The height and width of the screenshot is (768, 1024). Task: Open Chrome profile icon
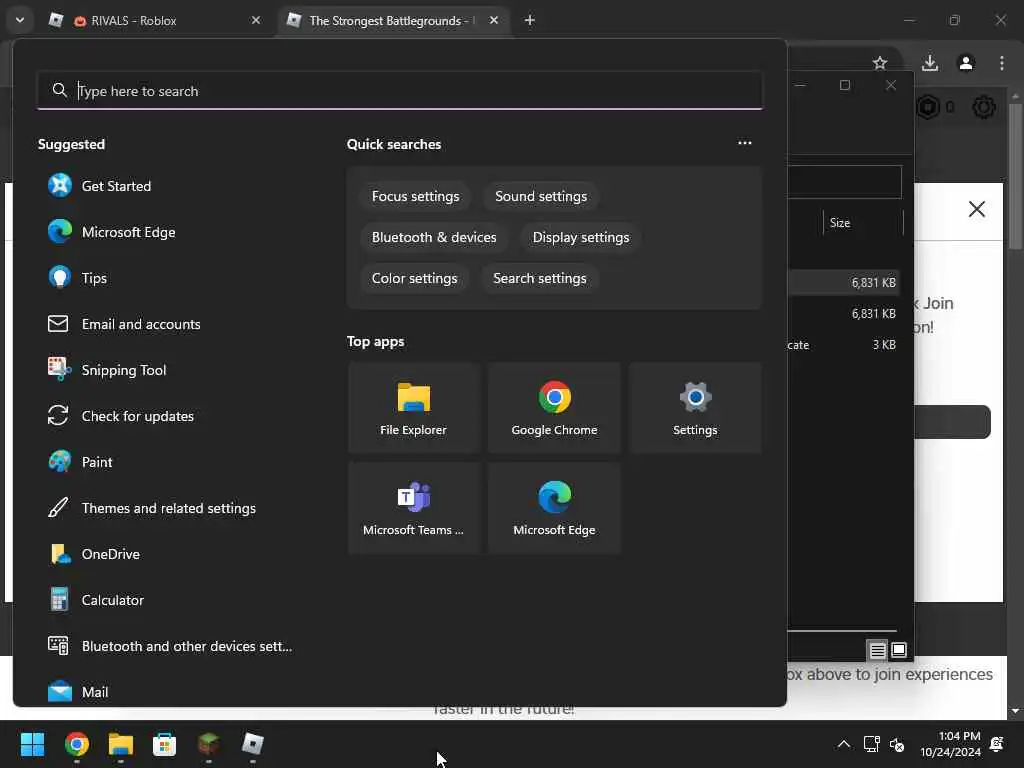pyautogui.click(x=966, y=63)
